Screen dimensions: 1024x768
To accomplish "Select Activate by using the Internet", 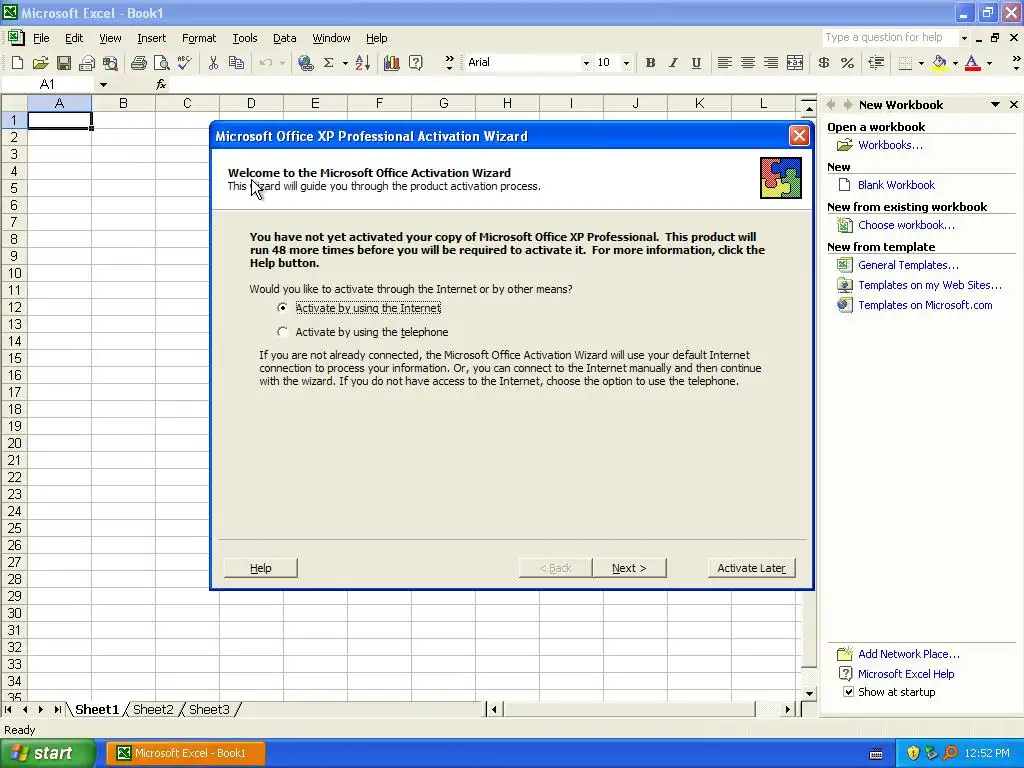I will [283, 308].
